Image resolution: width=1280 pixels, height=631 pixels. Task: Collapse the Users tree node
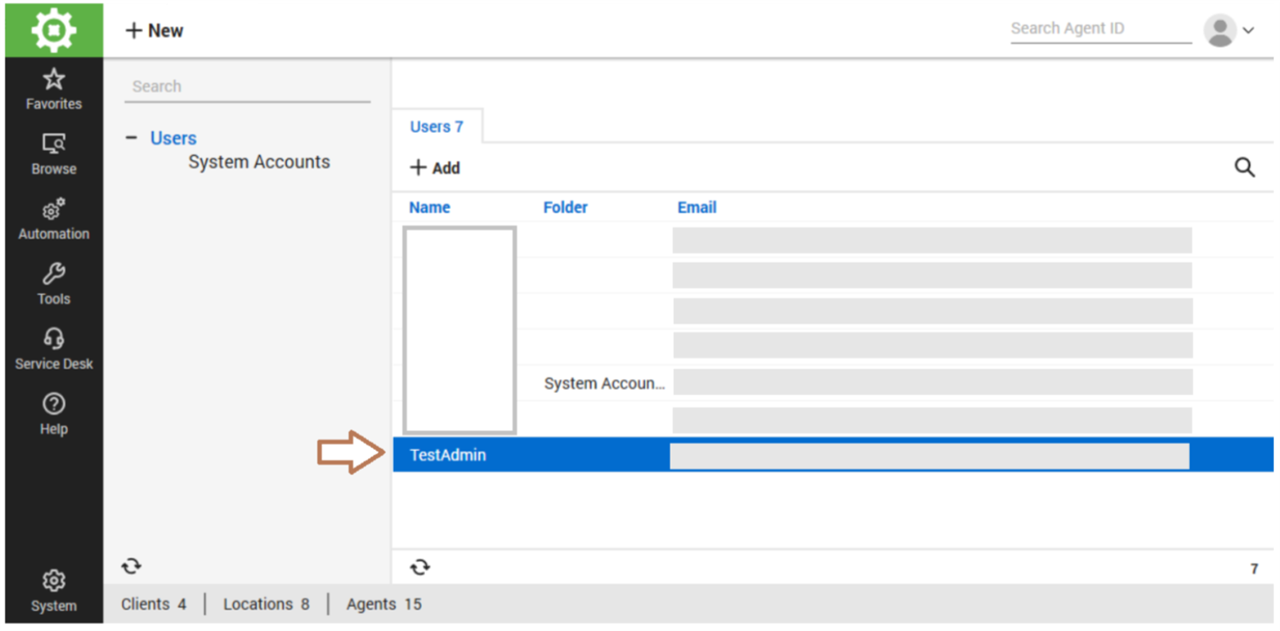tap(131, 138)
